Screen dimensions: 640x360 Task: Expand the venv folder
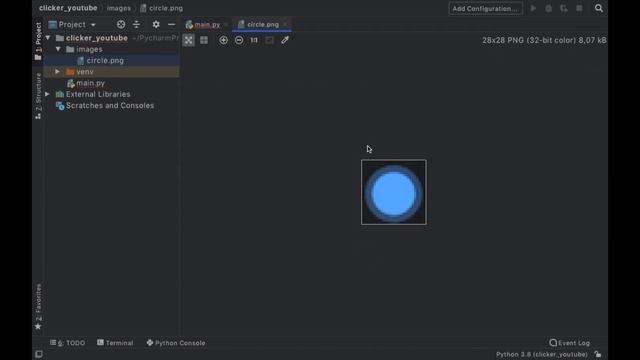click(x=58, y=72)
